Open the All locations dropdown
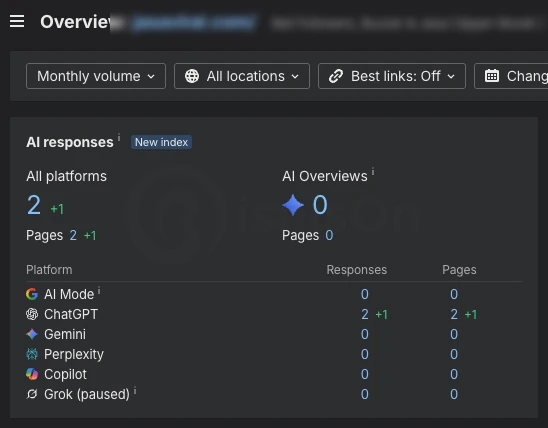The width and height of the screenshot is (548, 428). [x=242, y=76]
